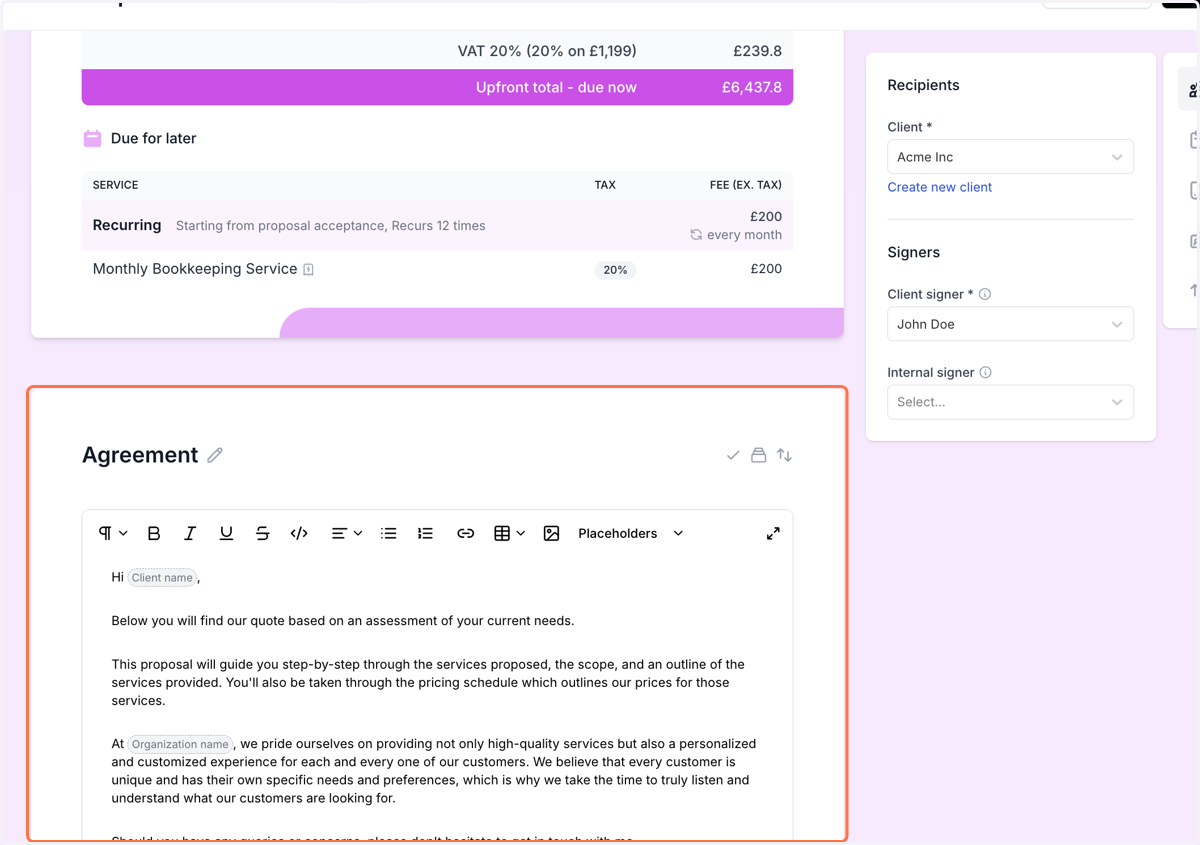This screenshot has width=1200, height=845.
Task: Click the Monthly Bookkeeping Service row label
Action: click(195, 269)
